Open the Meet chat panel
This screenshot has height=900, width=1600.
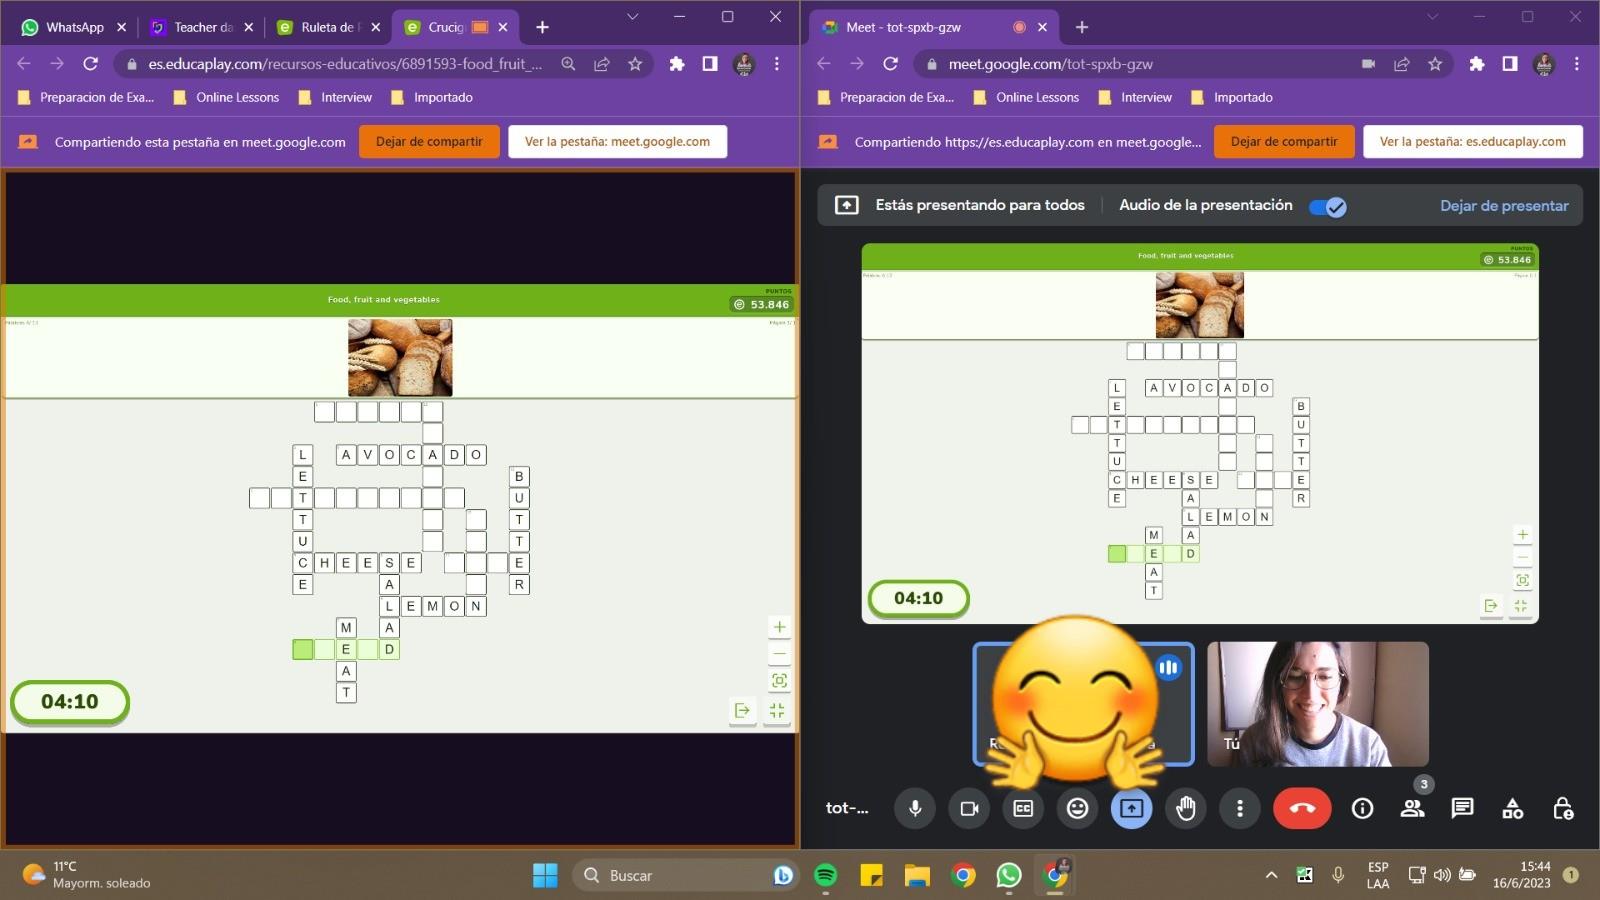point(1462,808)
